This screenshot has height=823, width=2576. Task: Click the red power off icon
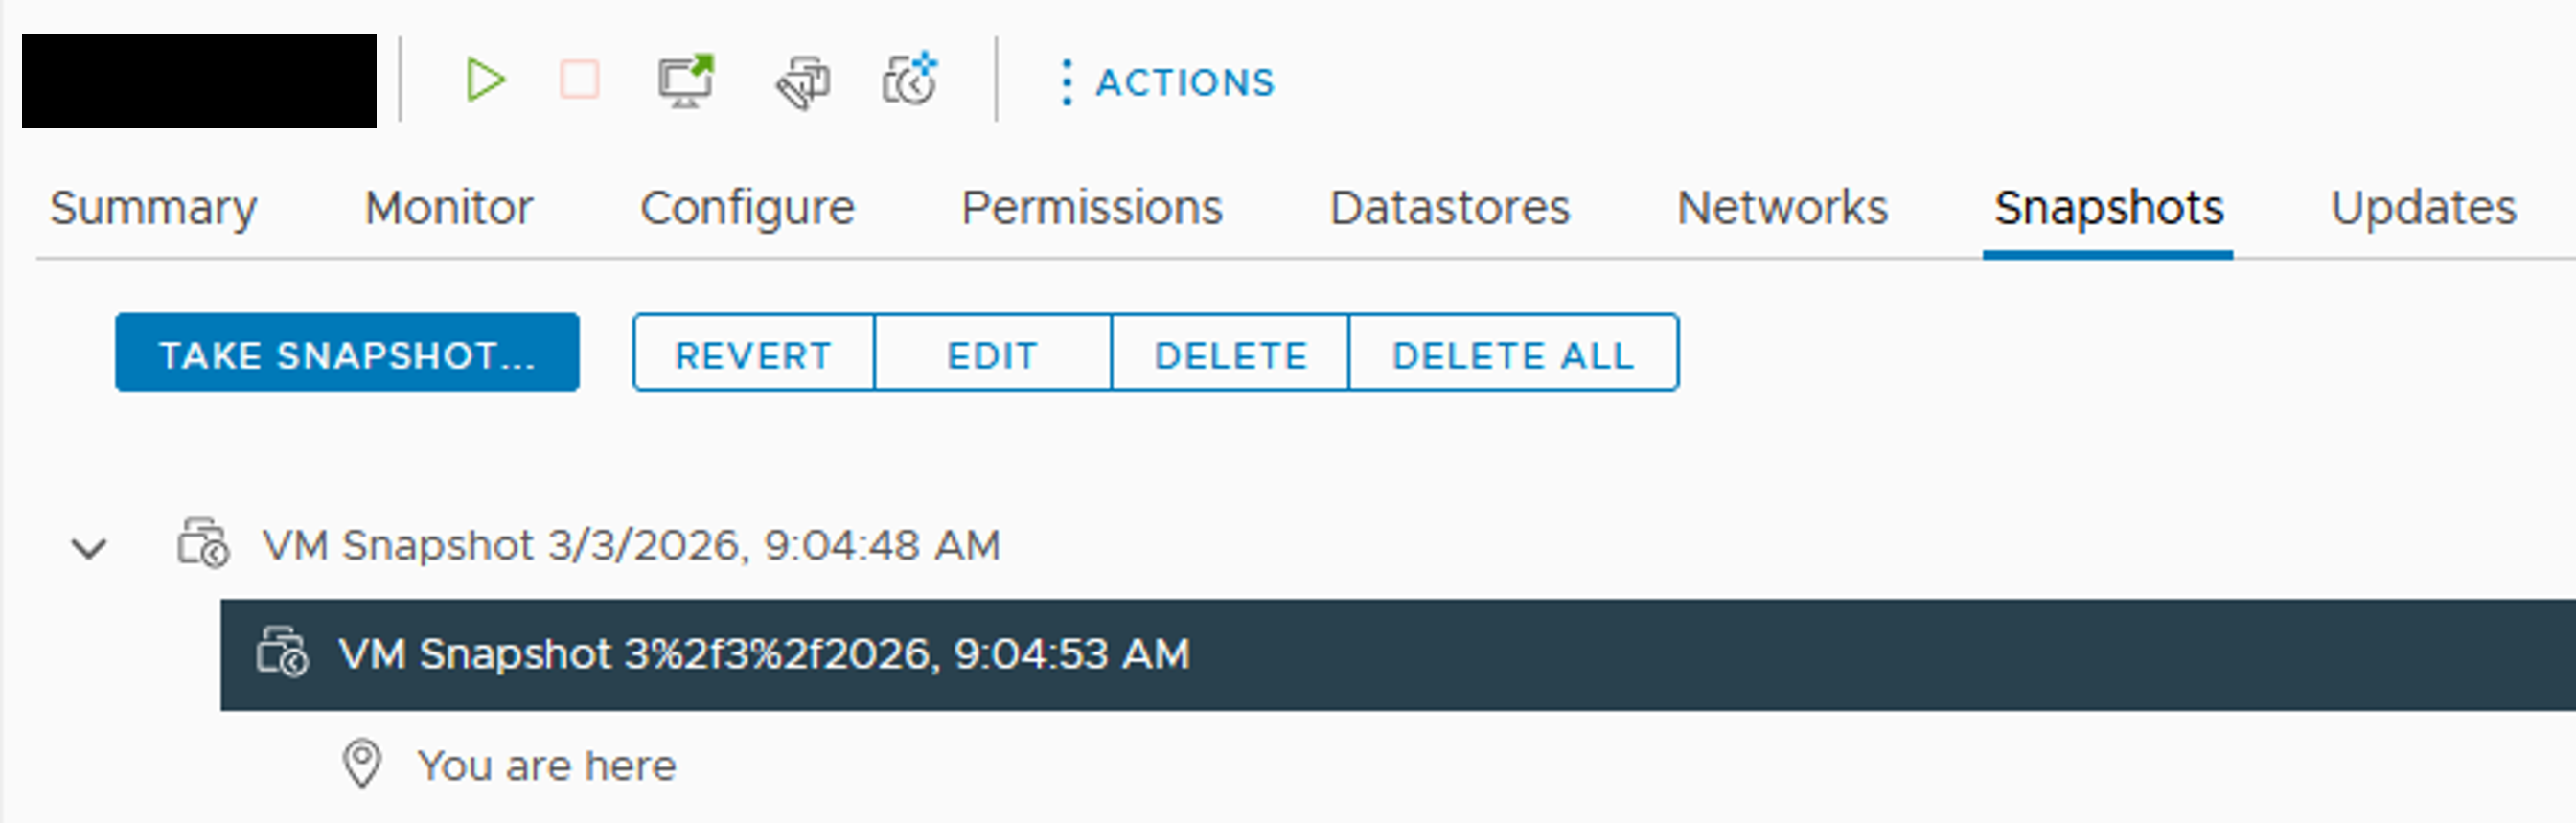pos(579,80)
